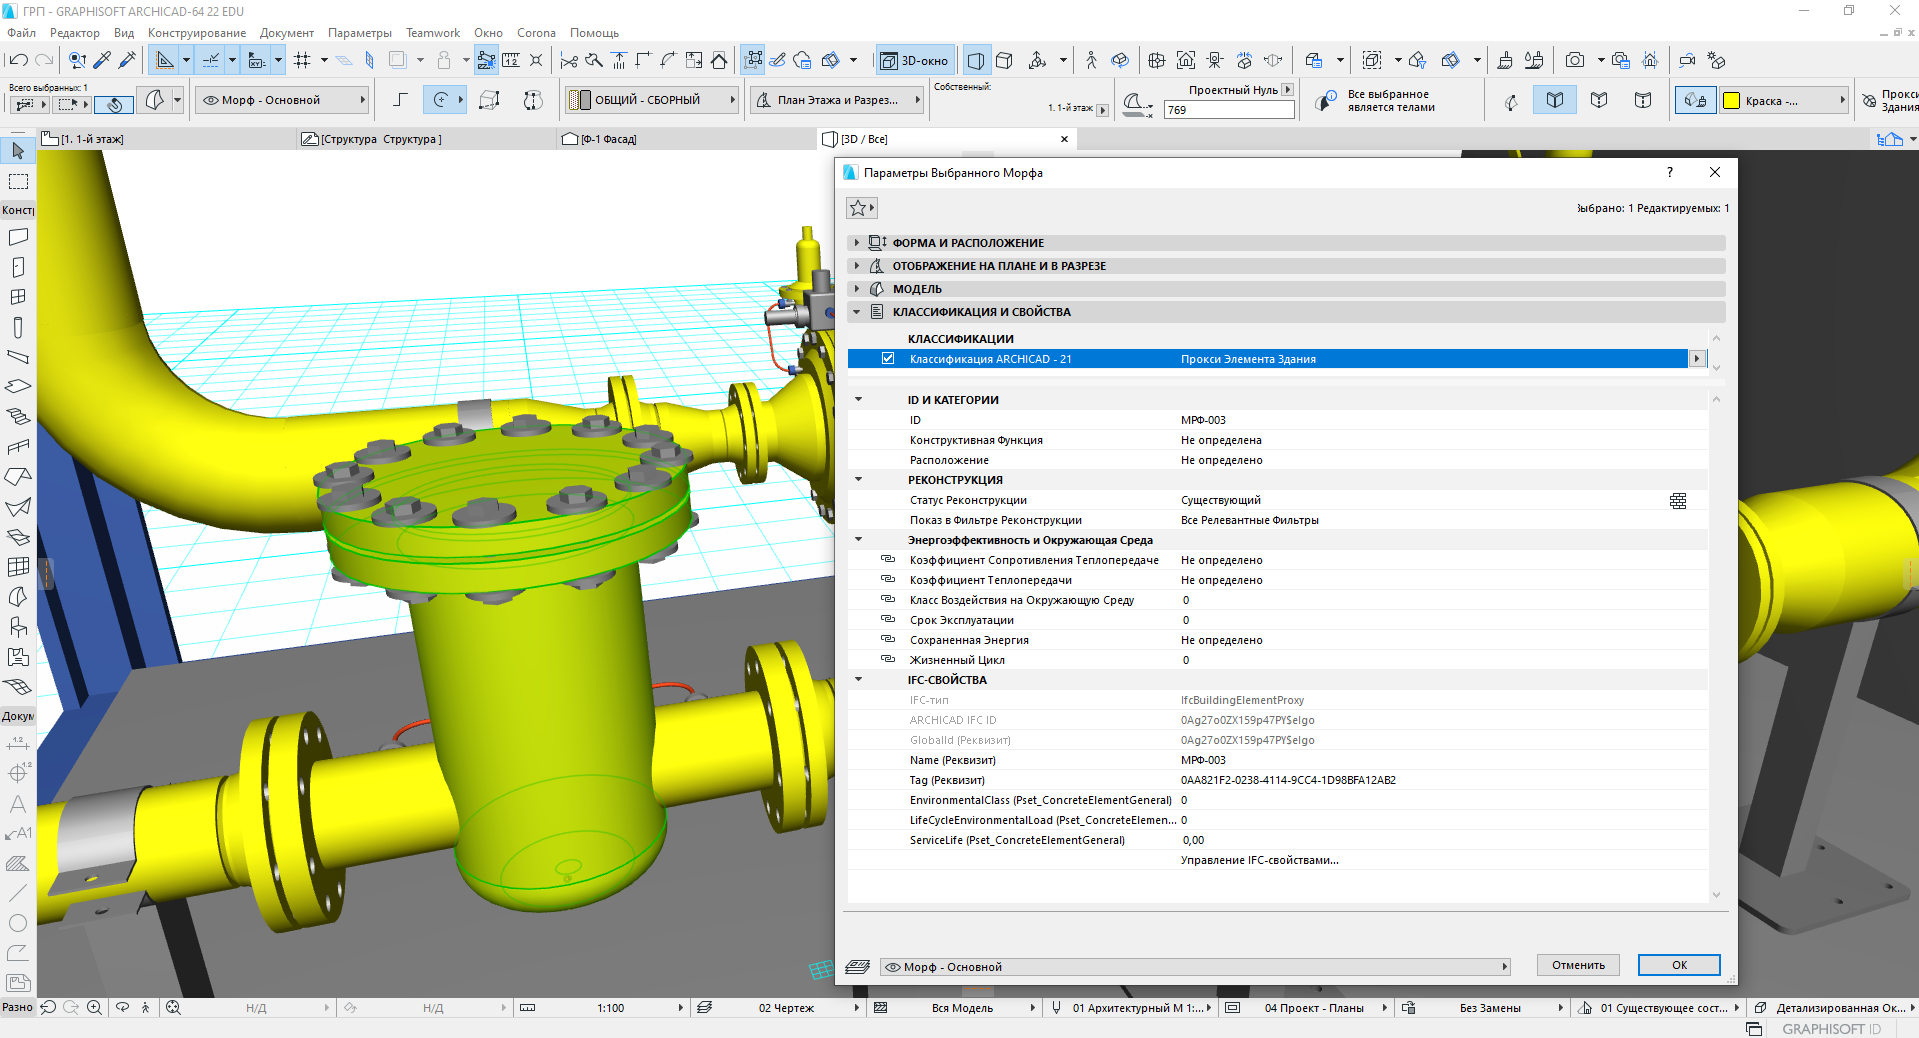
Task: Click the Отменить button
Action: pos(1578,965)
